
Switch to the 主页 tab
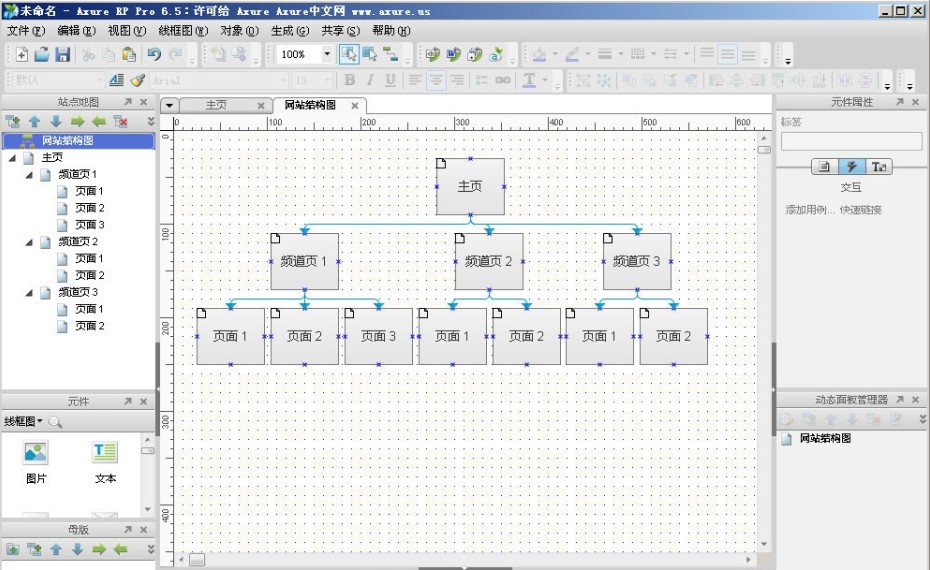coord(216,105)
